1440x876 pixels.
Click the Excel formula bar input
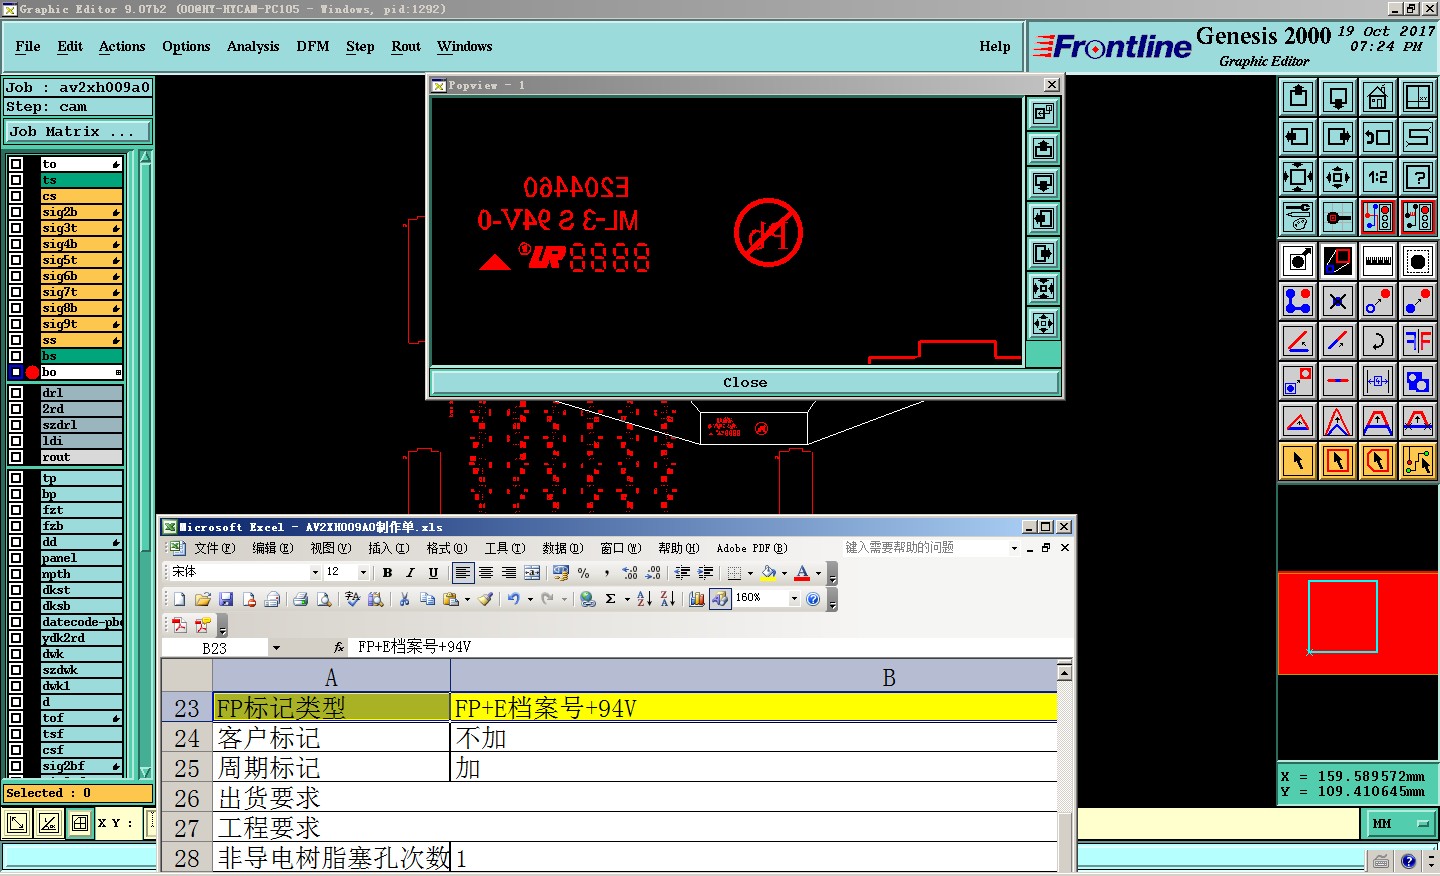click(710, 647)
